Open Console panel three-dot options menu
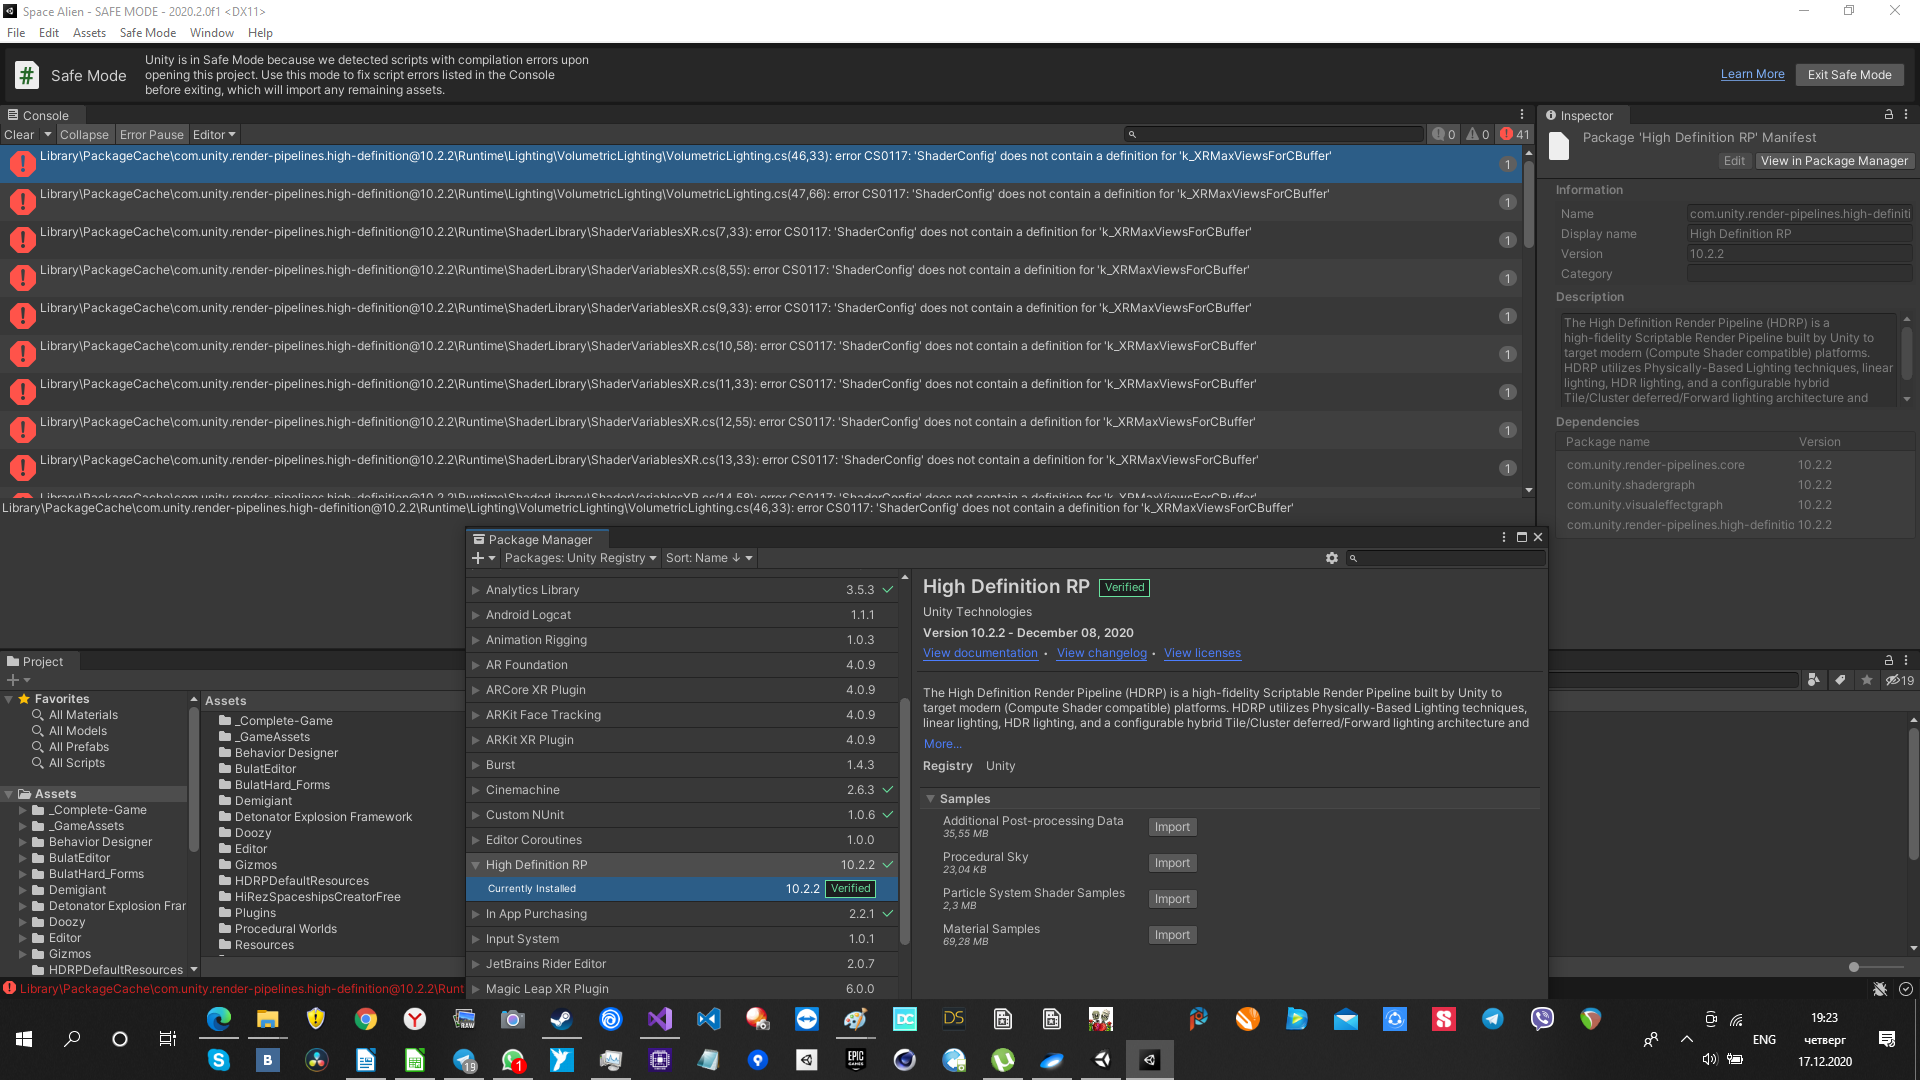 (1522, 115)
